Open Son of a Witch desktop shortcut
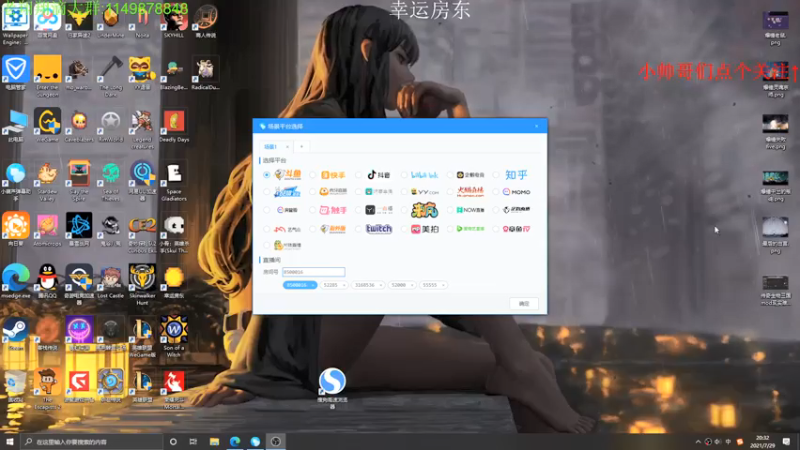Viewport: 800px width, 450px height. tap(174, 336)
